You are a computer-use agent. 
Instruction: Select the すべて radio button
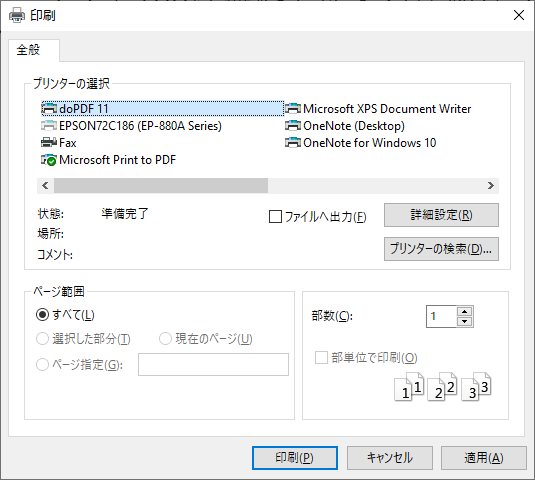42,315
